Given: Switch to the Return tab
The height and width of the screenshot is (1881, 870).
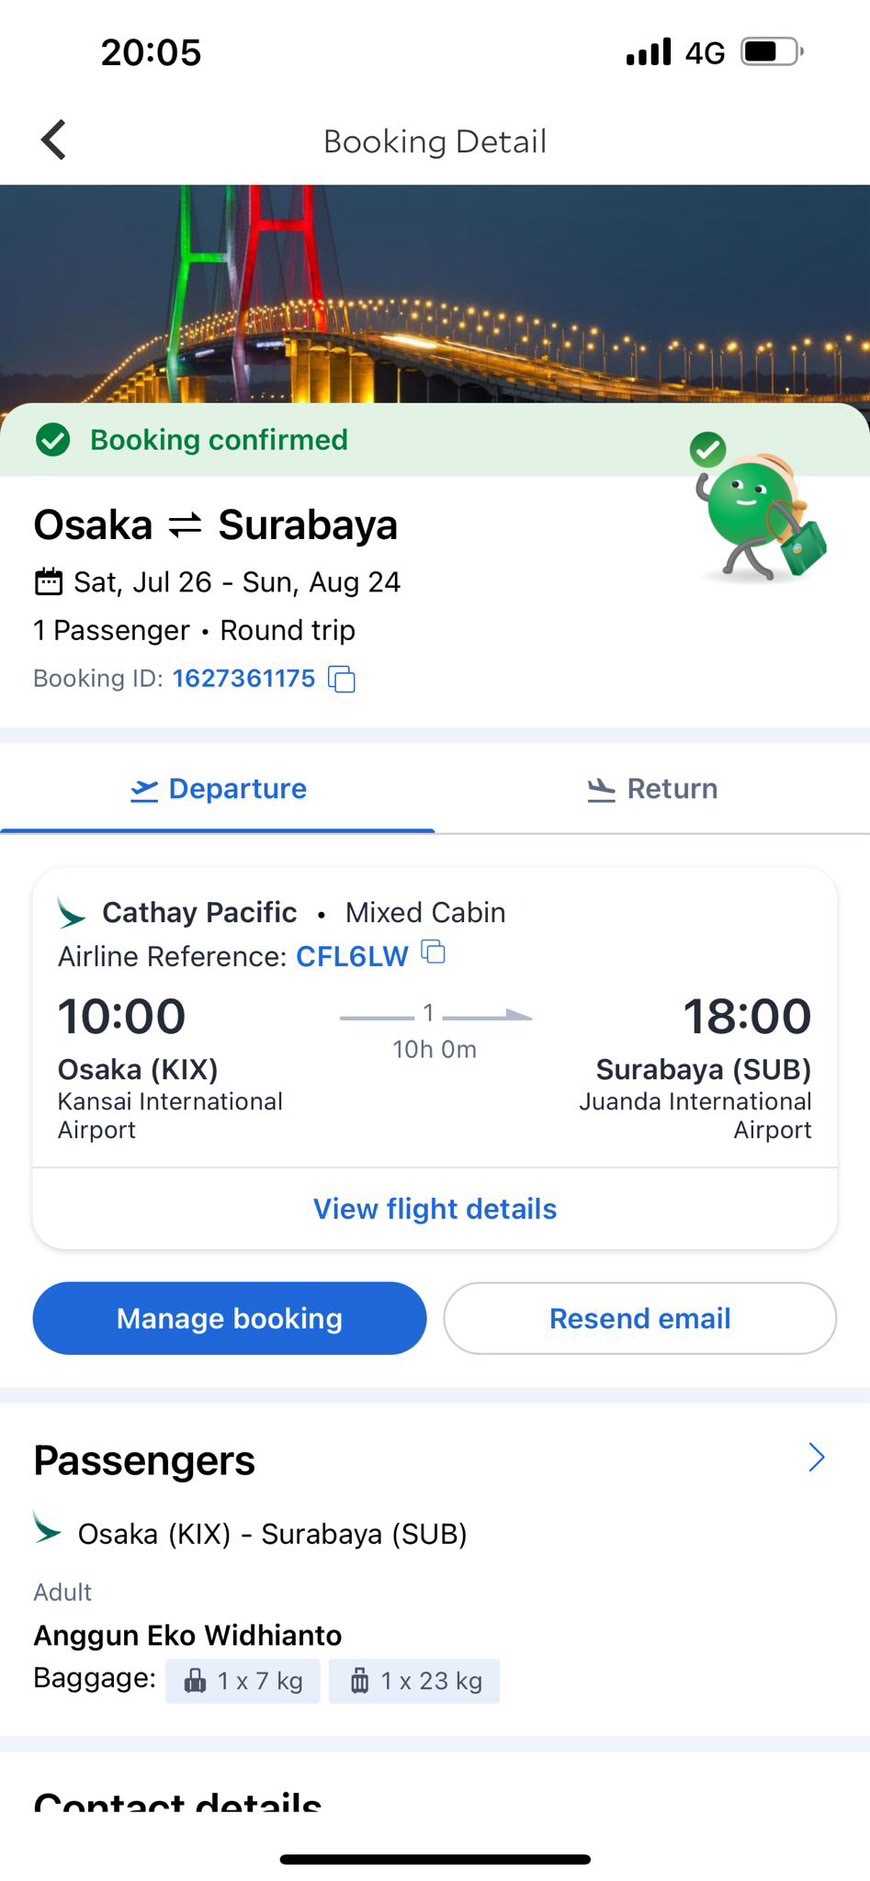Looking at the screenshot, I should click(x=652, y=789).
